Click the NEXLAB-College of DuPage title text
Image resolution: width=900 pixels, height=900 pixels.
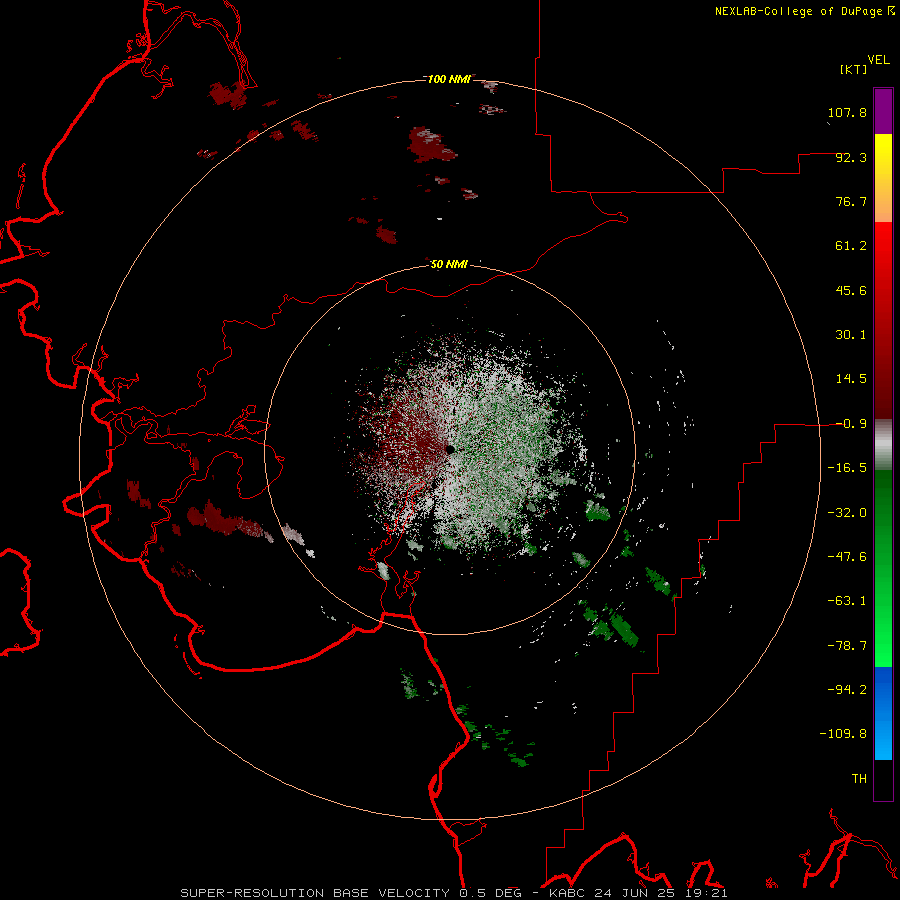click(798, 11)
